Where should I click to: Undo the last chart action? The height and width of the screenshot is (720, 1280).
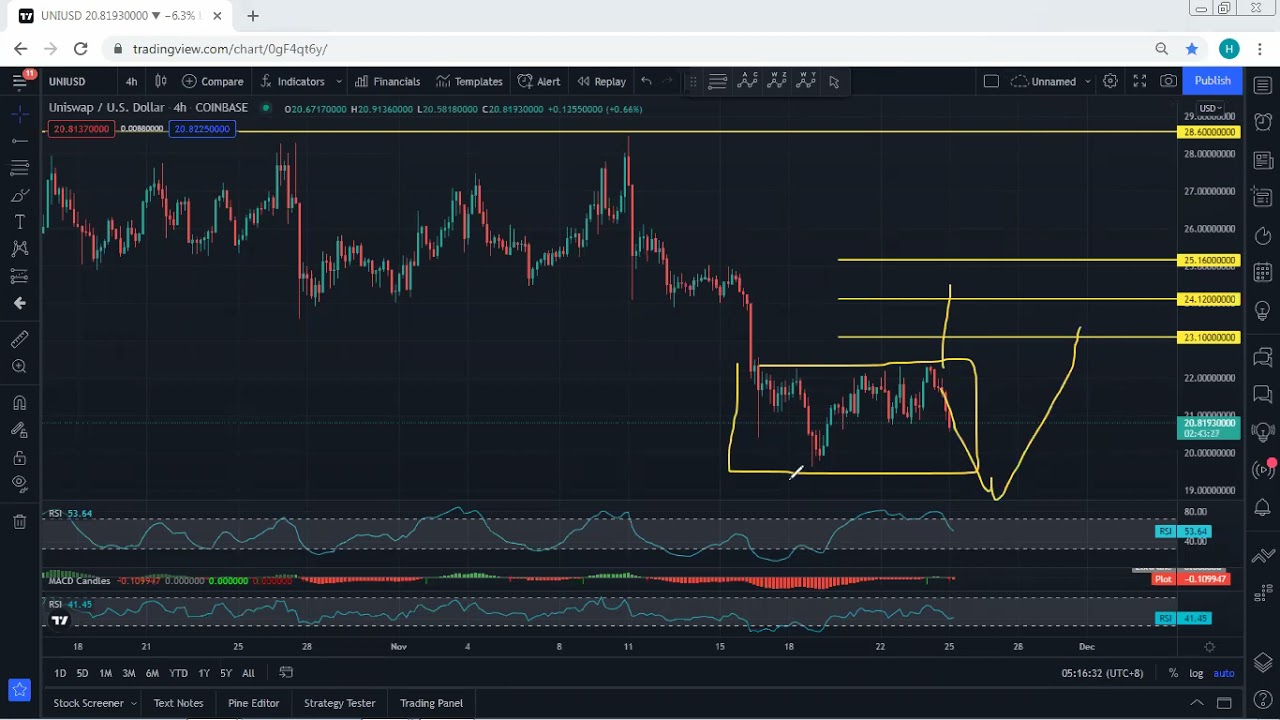tap(646, 81)
